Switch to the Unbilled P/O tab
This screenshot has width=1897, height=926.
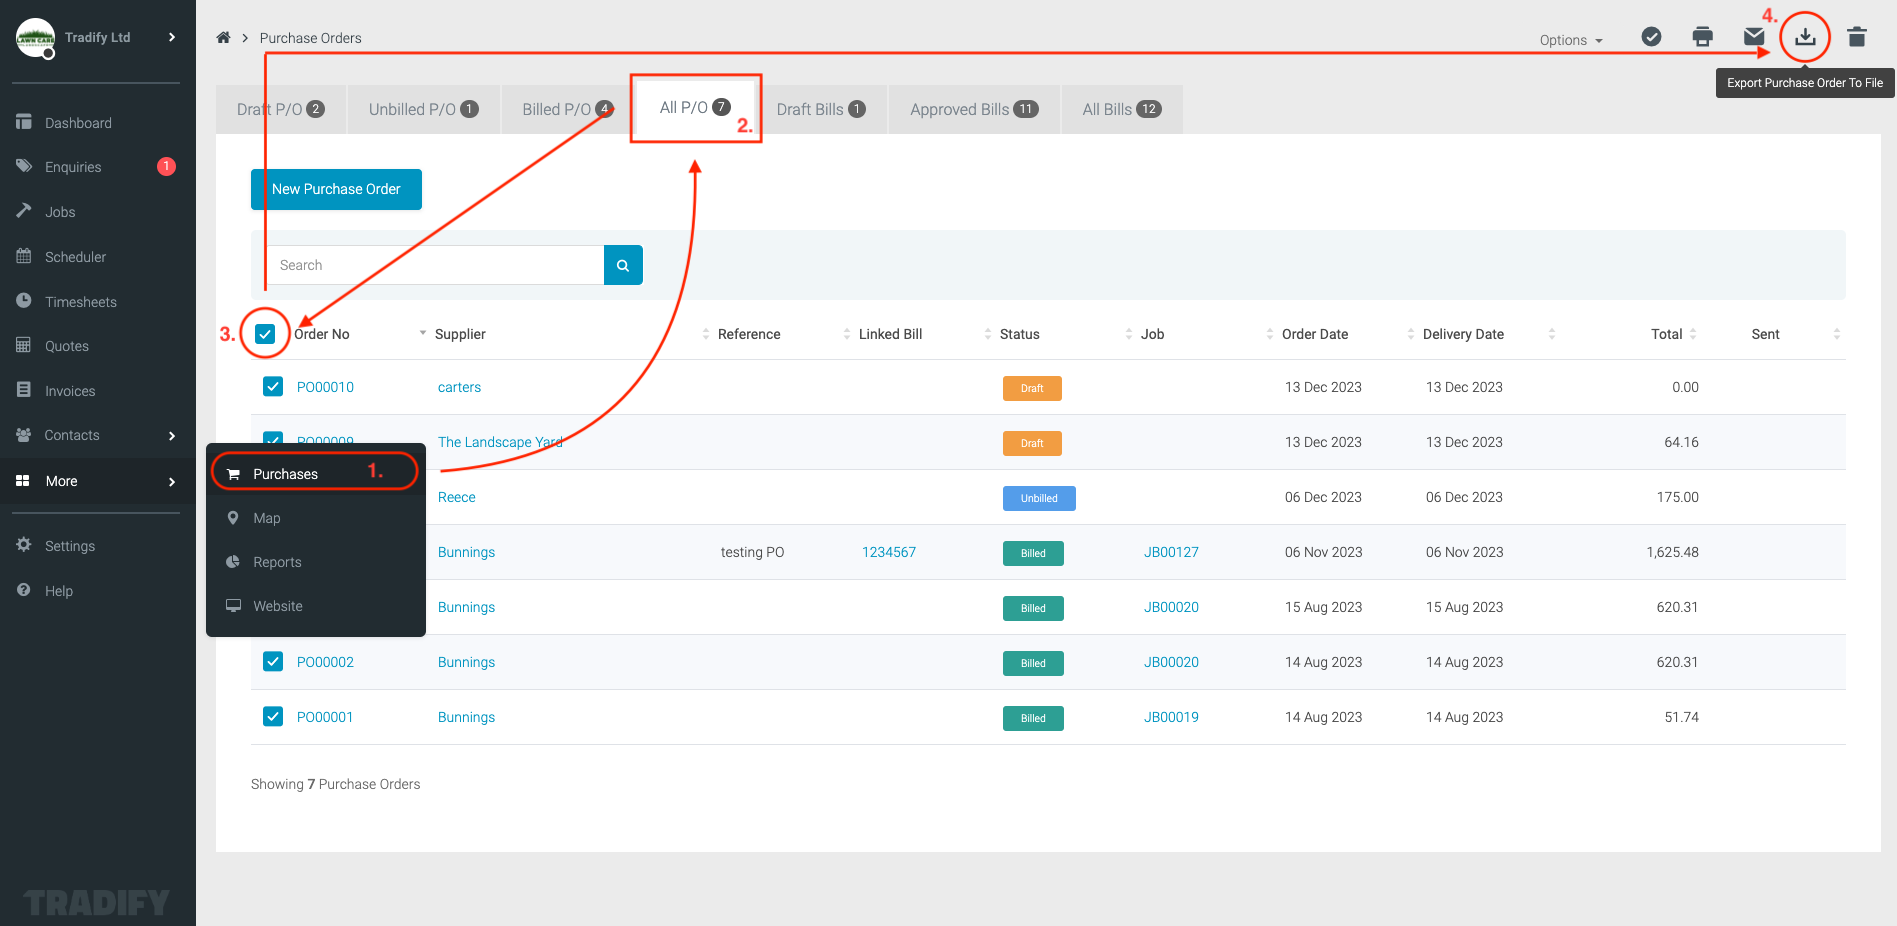pyautogui.click(x=422, y=110)
